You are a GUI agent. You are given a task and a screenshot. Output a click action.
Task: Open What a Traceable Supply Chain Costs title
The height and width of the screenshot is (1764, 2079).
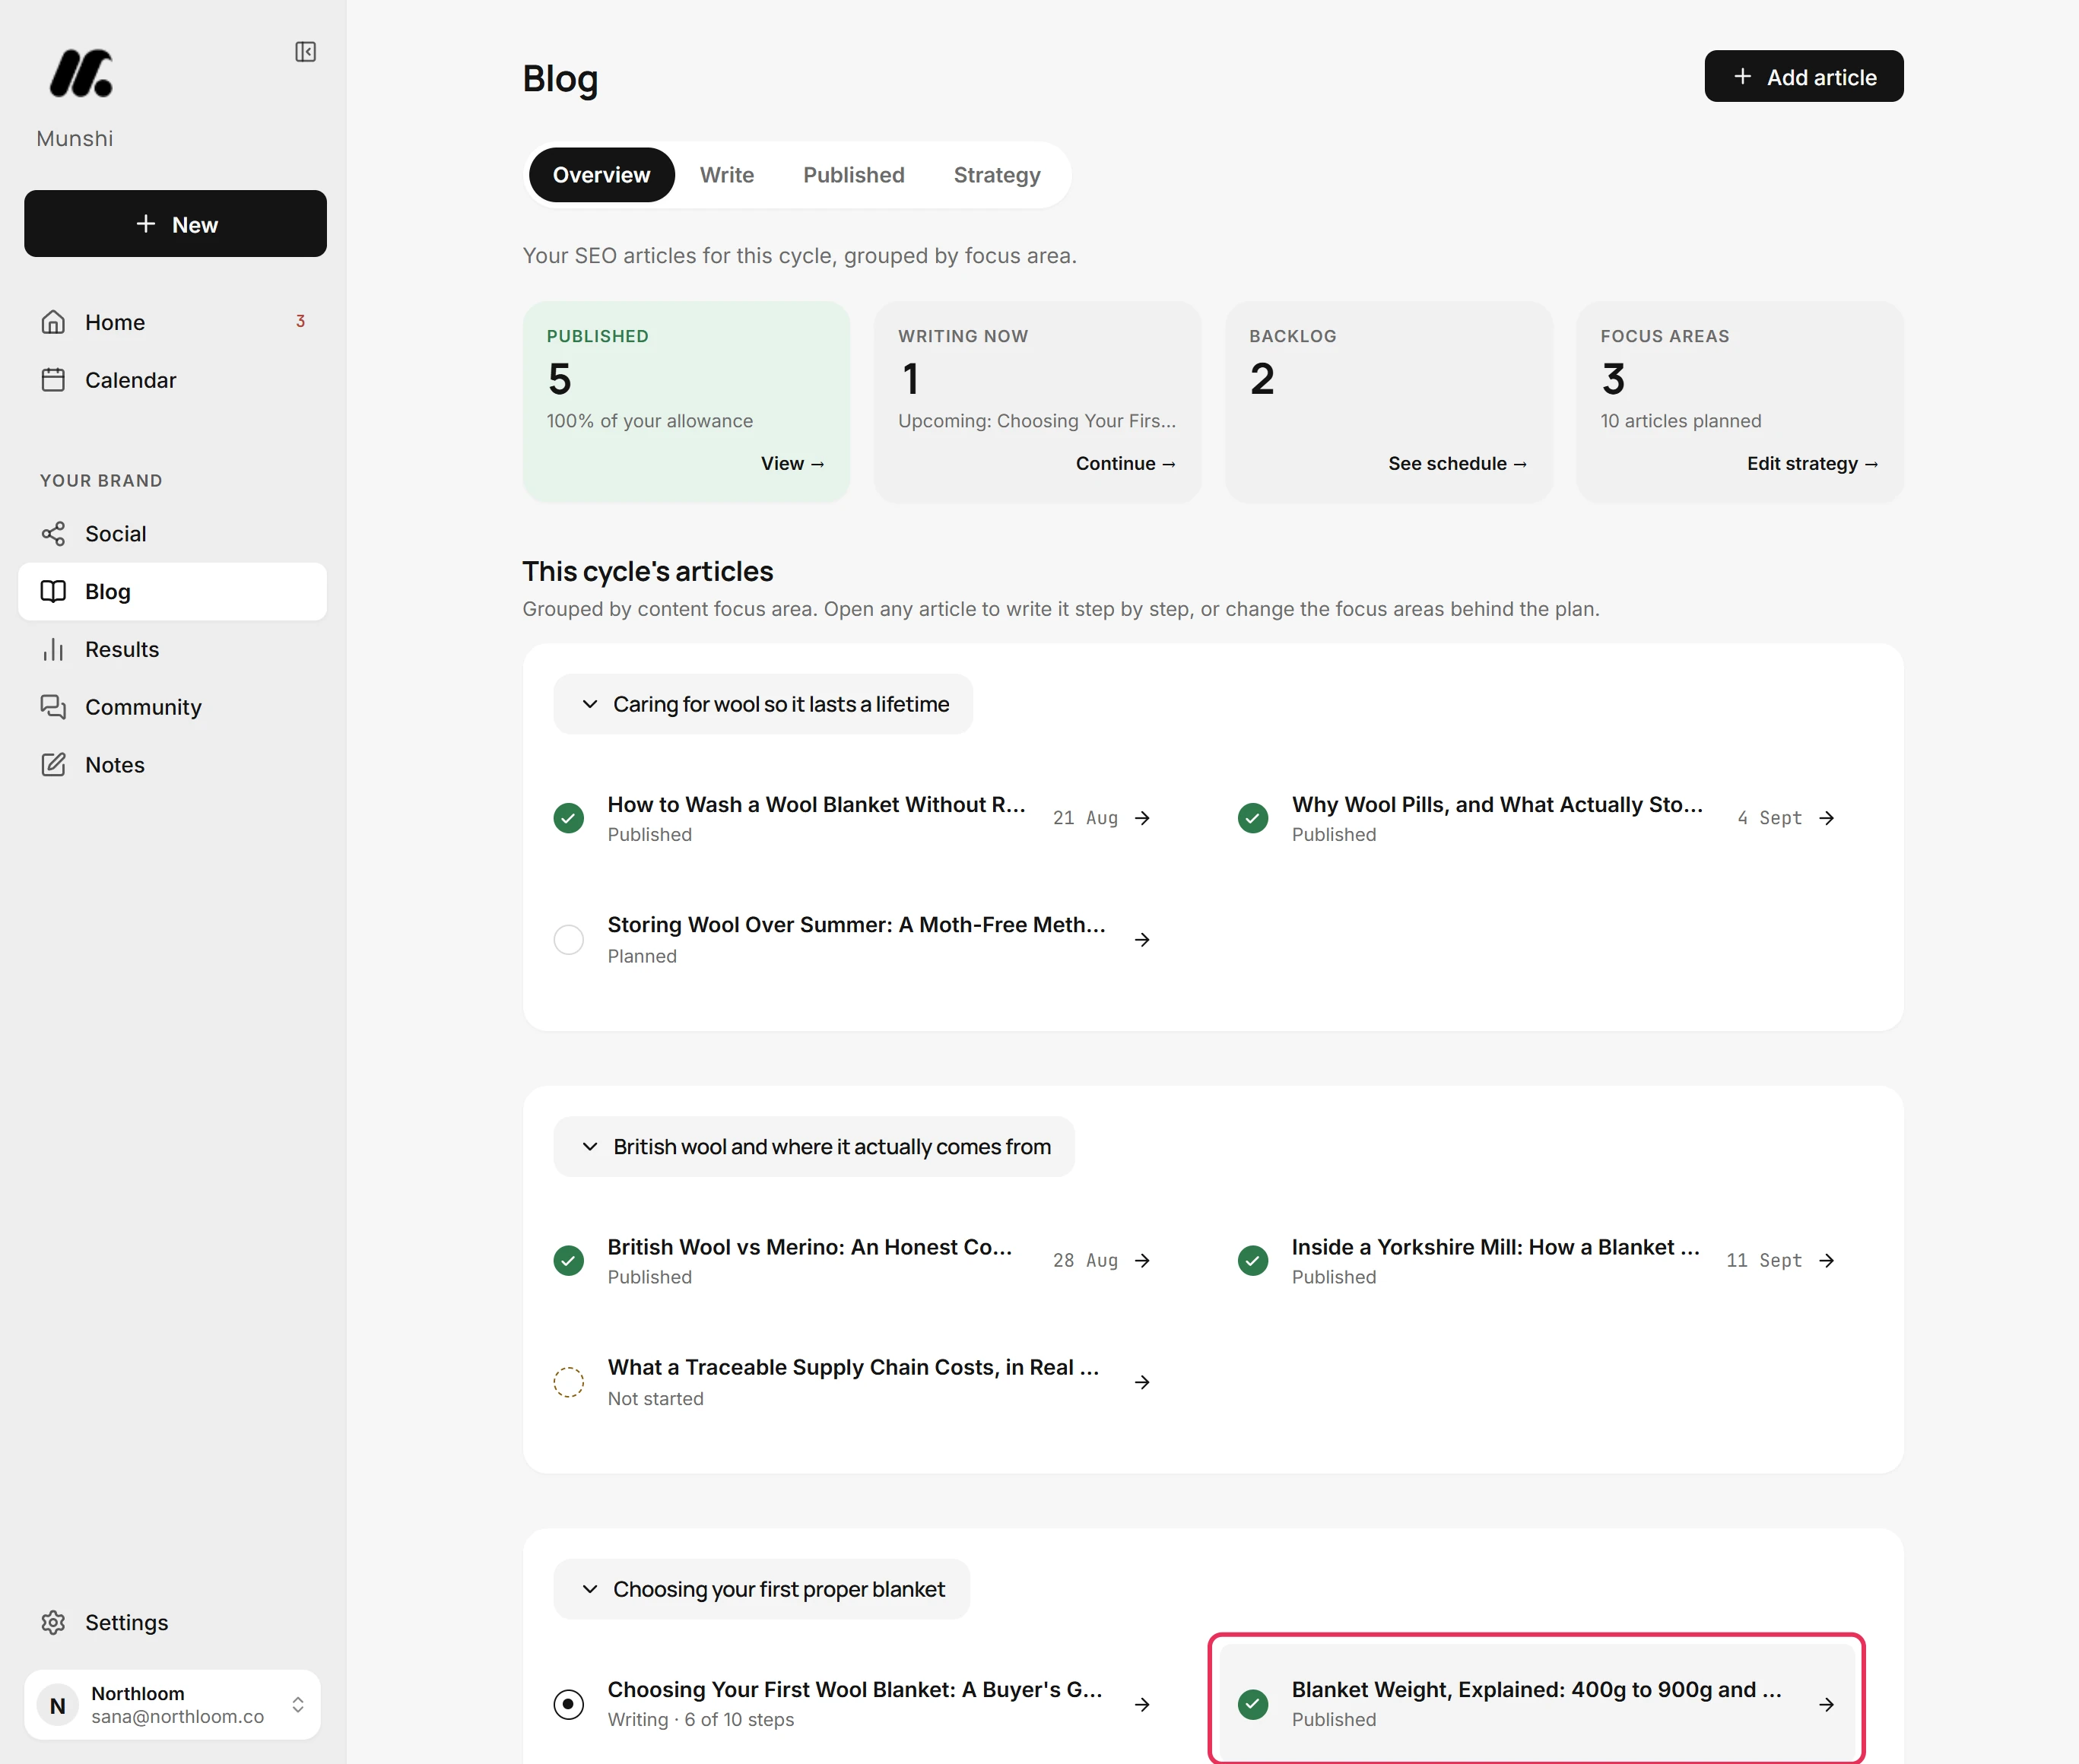pos(853,1367)
